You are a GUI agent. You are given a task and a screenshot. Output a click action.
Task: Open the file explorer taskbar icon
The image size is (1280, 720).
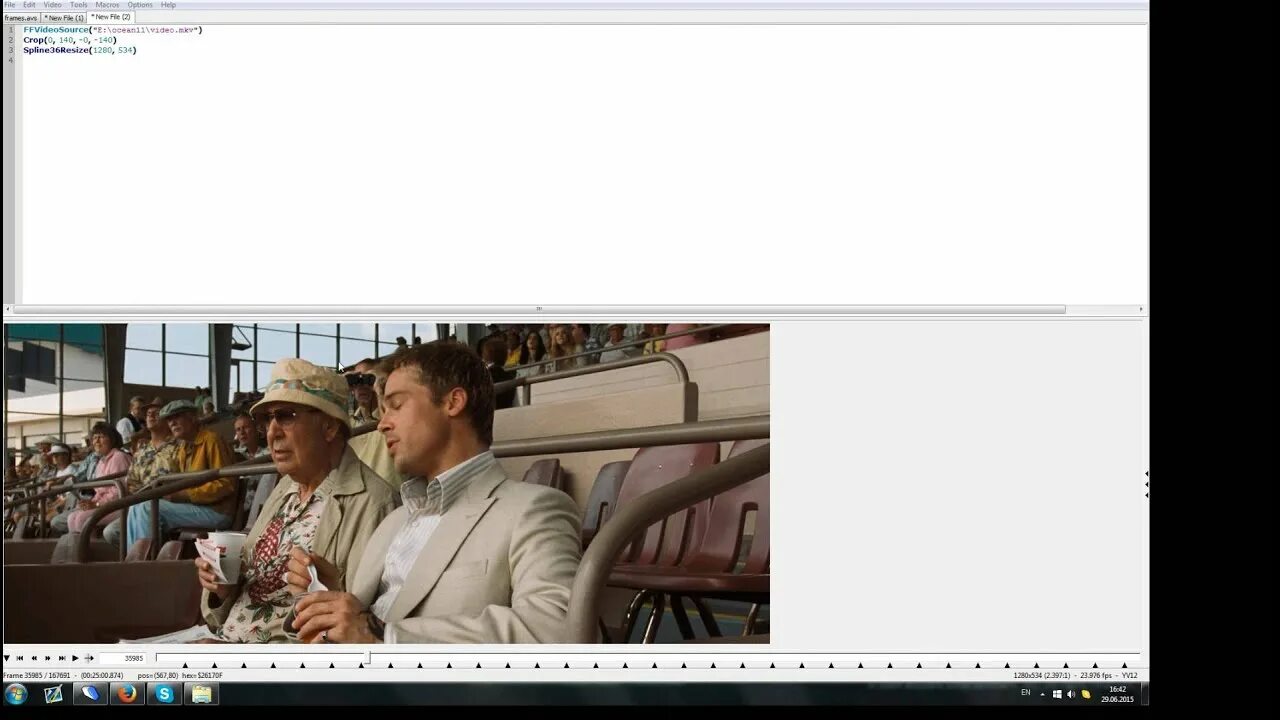click(x=201, y=694)
